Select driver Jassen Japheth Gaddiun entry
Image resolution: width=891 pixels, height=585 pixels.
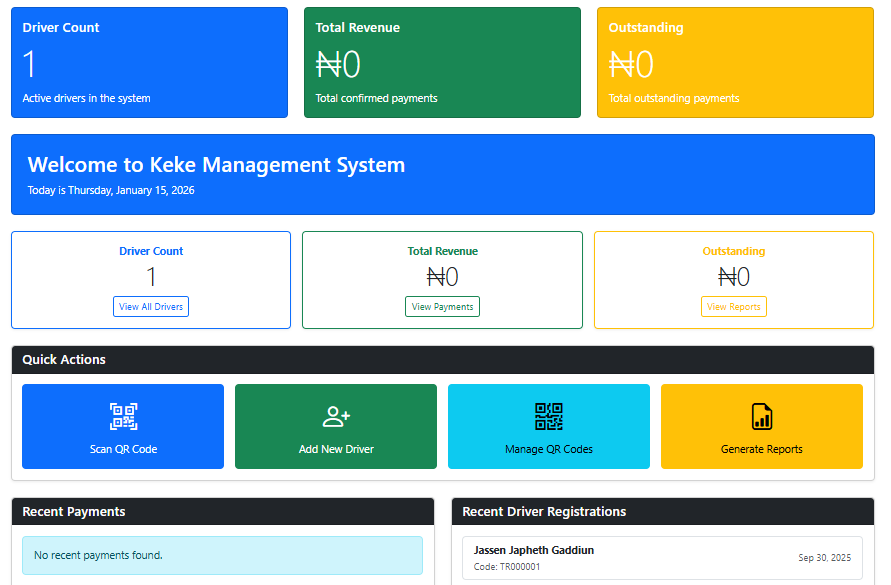pos(533,549)
